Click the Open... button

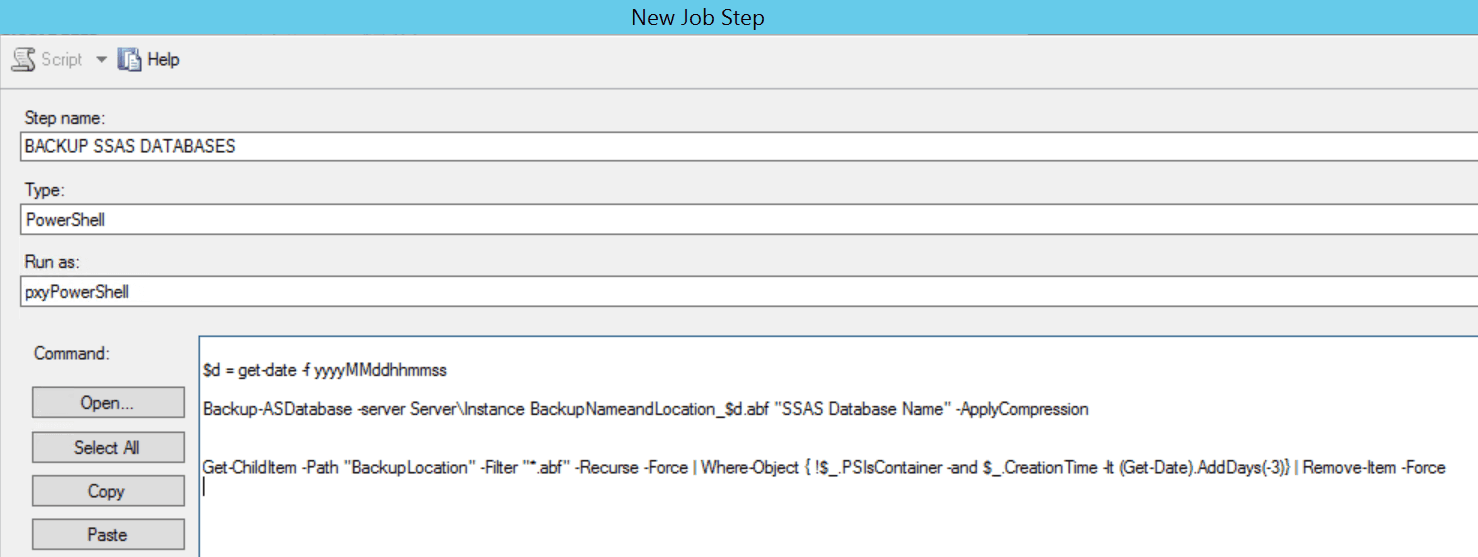(108, 403)
